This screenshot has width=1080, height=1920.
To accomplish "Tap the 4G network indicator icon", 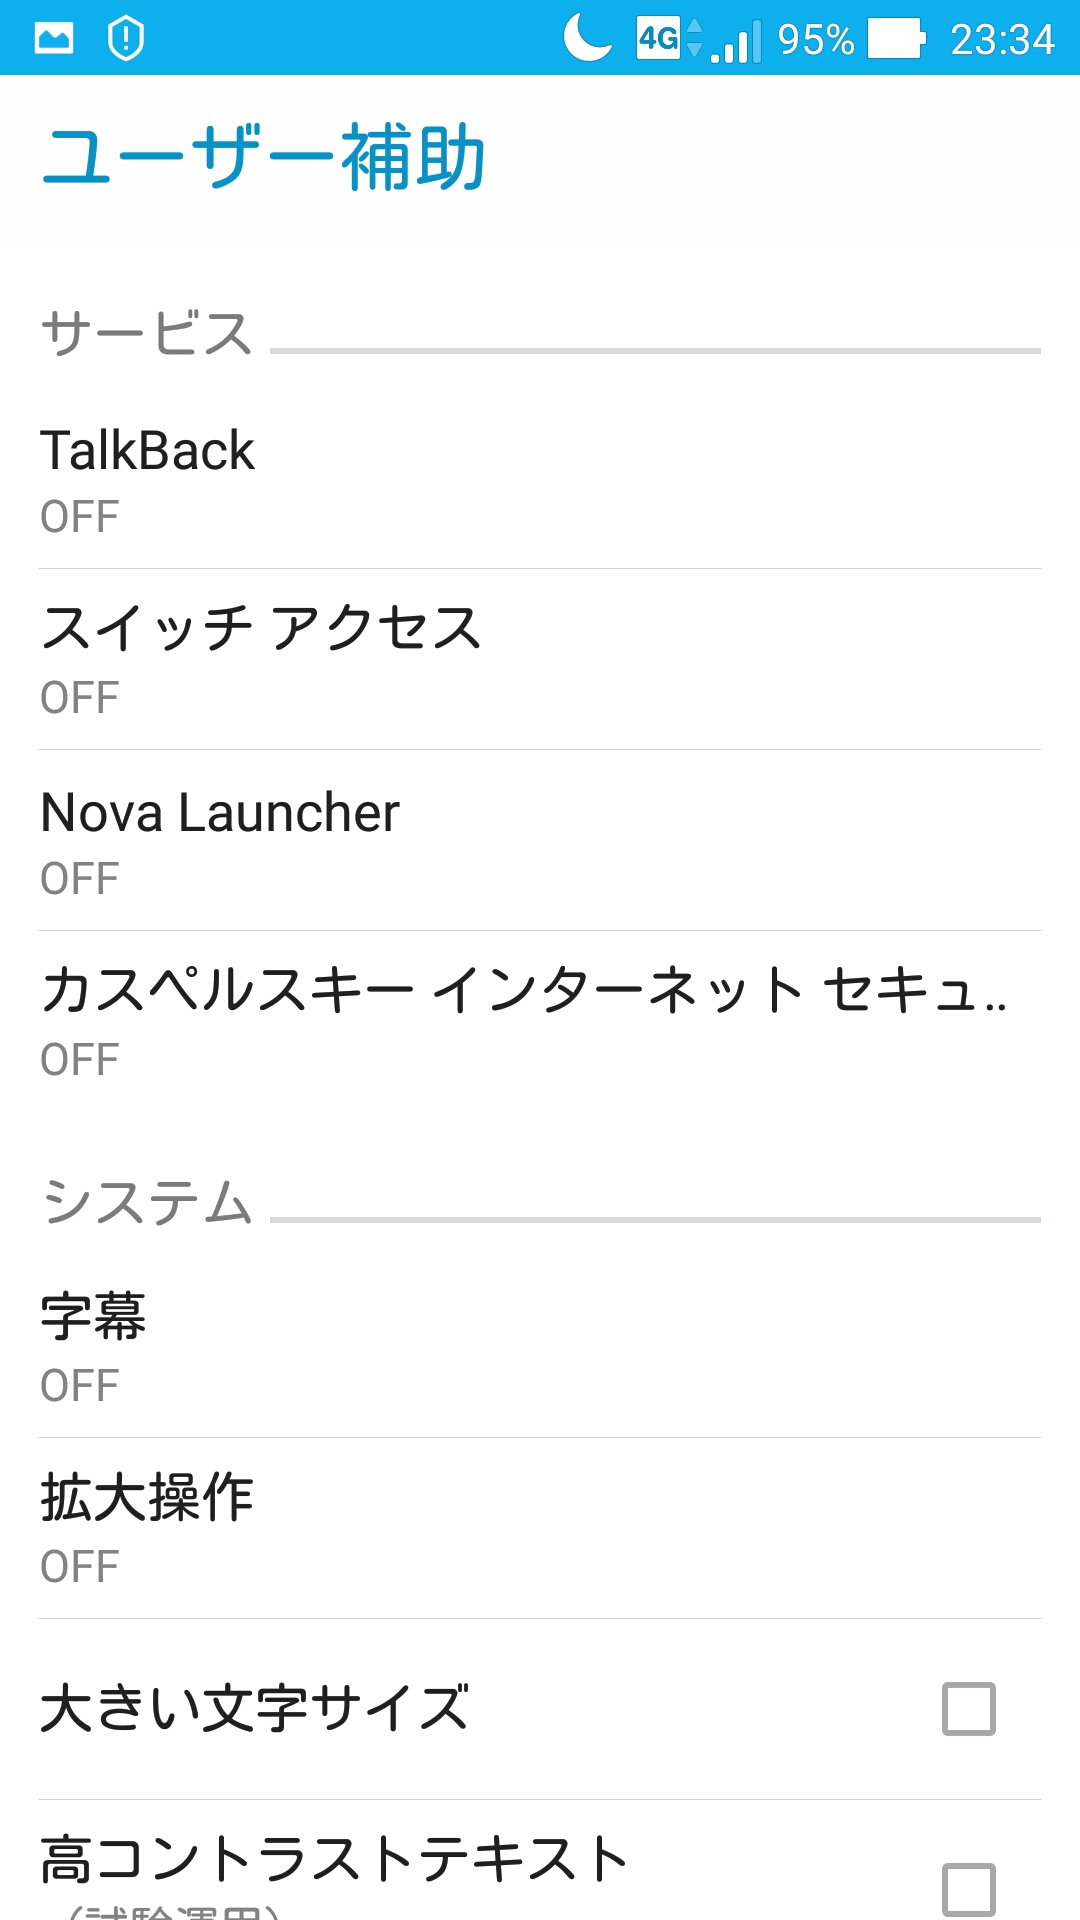I will 660,38.
